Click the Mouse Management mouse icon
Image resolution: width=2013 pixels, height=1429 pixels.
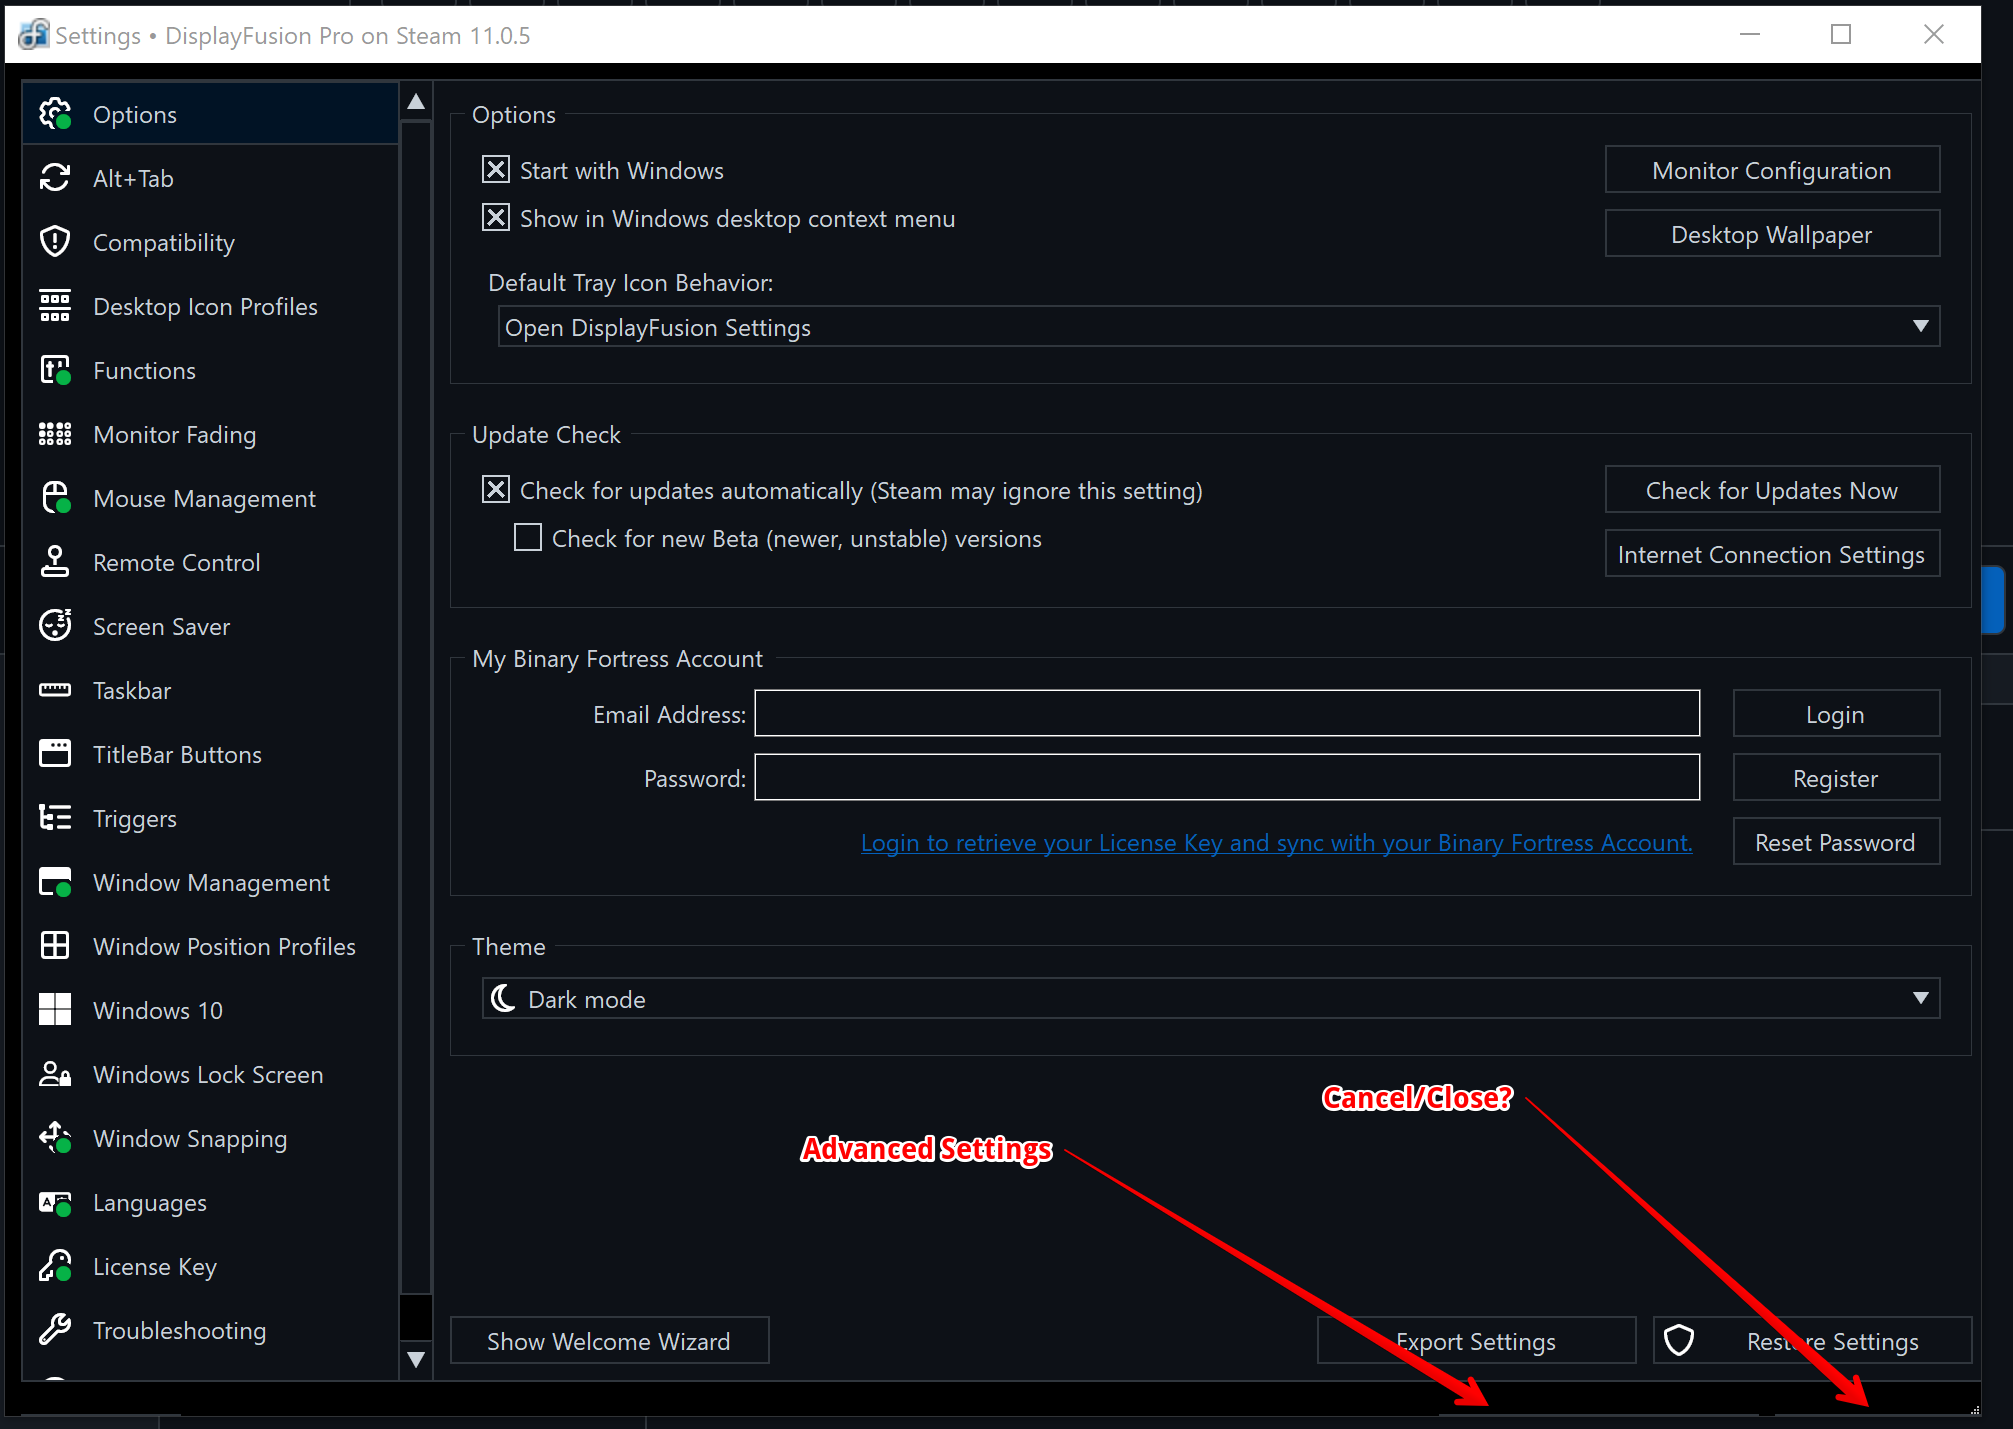coord(55,498)
